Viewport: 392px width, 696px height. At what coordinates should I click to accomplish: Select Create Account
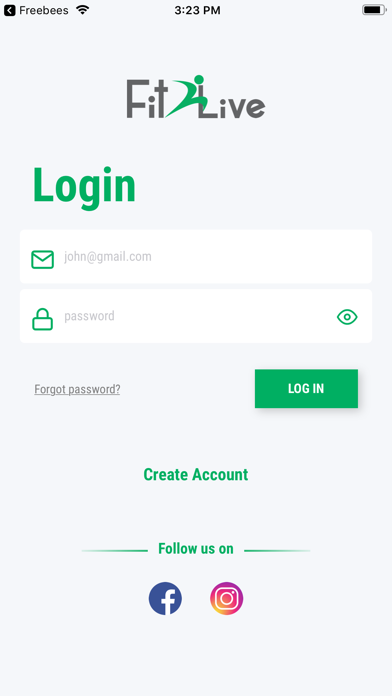196,475
